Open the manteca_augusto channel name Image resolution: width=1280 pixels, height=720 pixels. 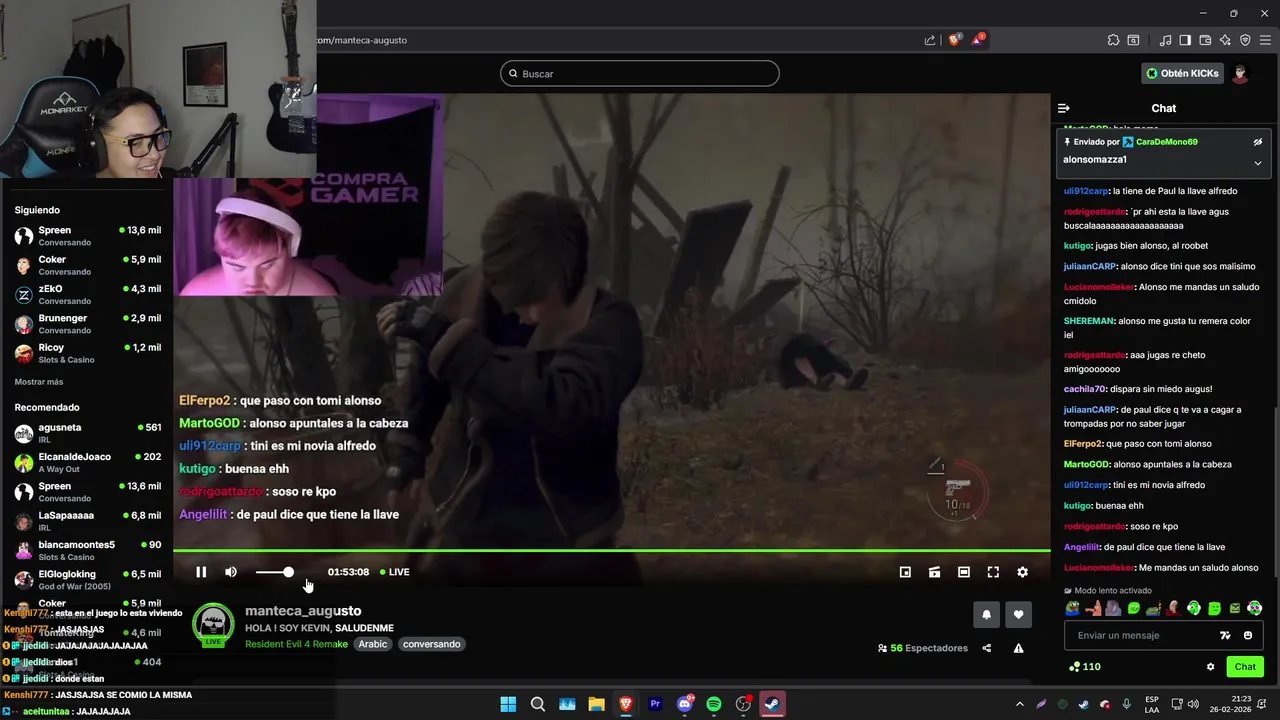tap(303, 611)
